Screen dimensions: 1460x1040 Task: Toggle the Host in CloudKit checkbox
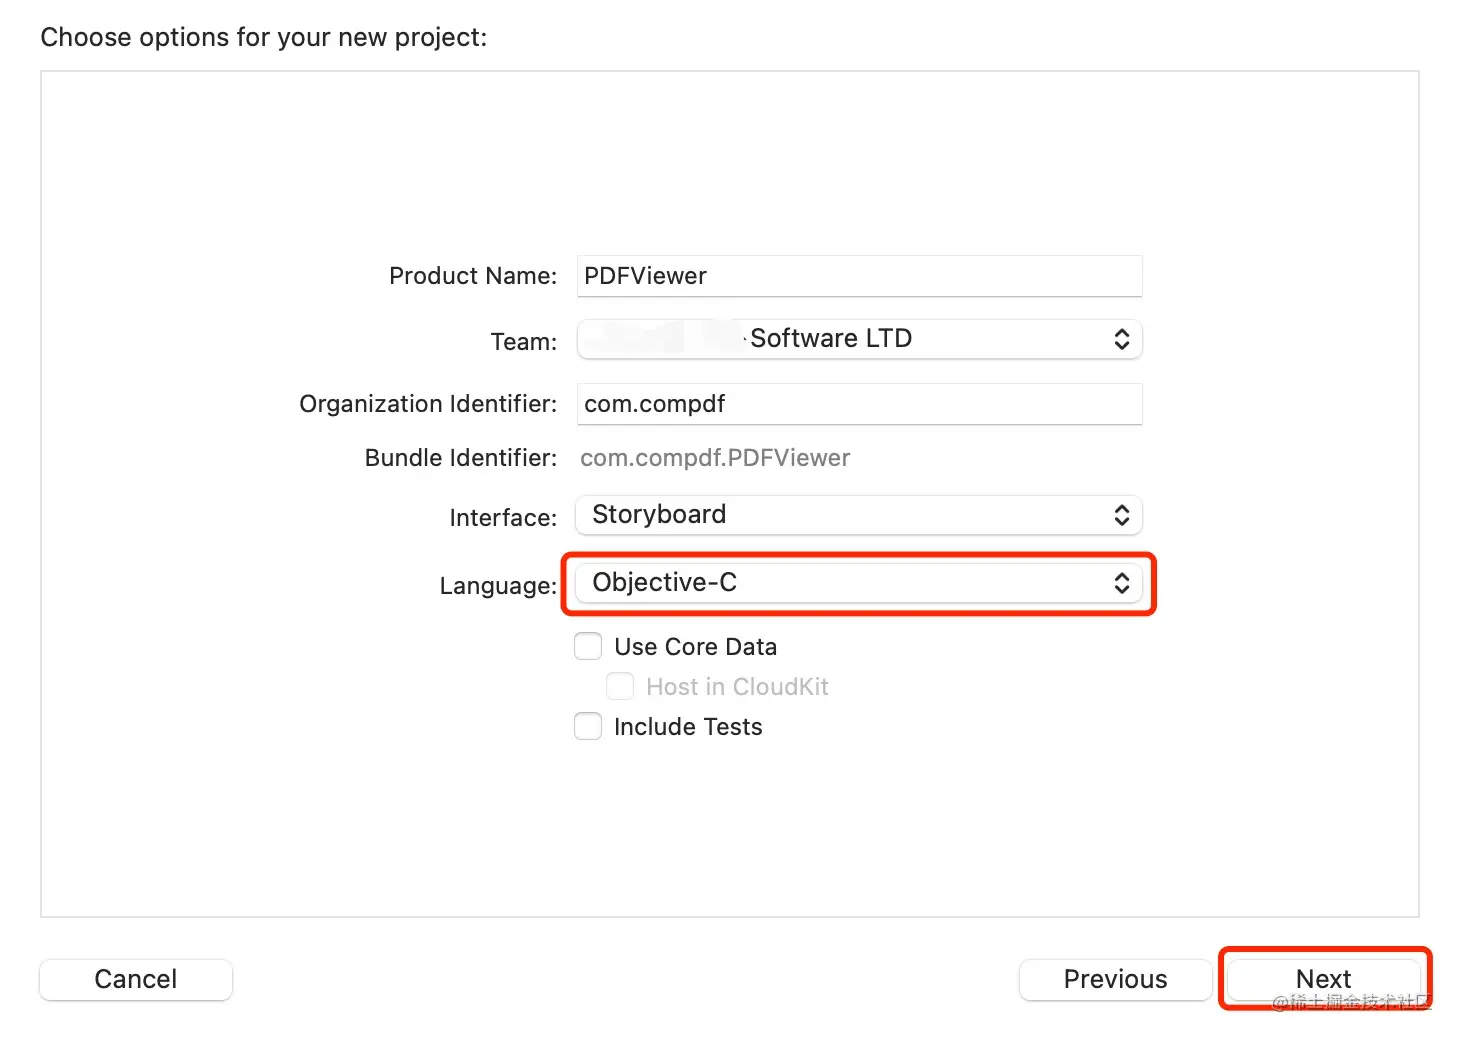click(x=620, y=686)
